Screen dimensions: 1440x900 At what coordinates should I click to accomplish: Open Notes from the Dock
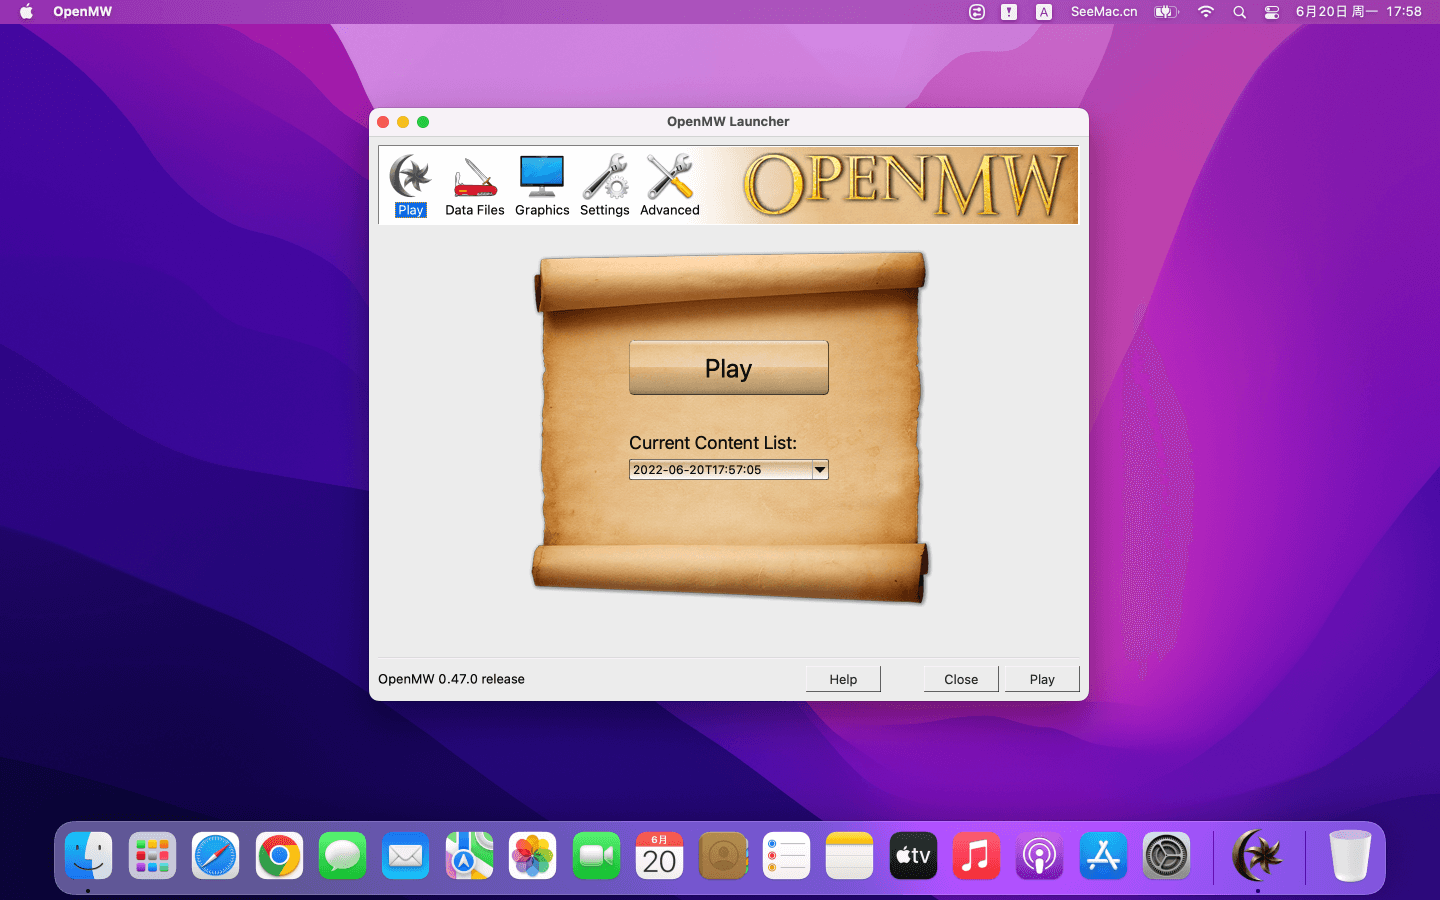point(849,856)
